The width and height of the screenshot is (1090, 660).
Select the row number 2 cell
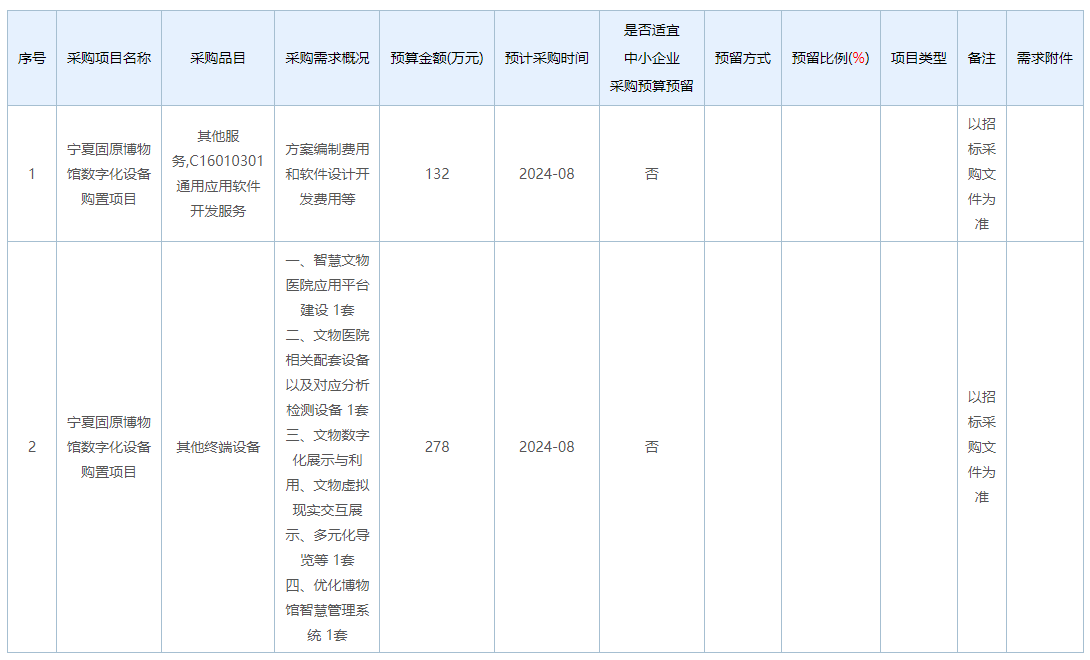[32, 447]
